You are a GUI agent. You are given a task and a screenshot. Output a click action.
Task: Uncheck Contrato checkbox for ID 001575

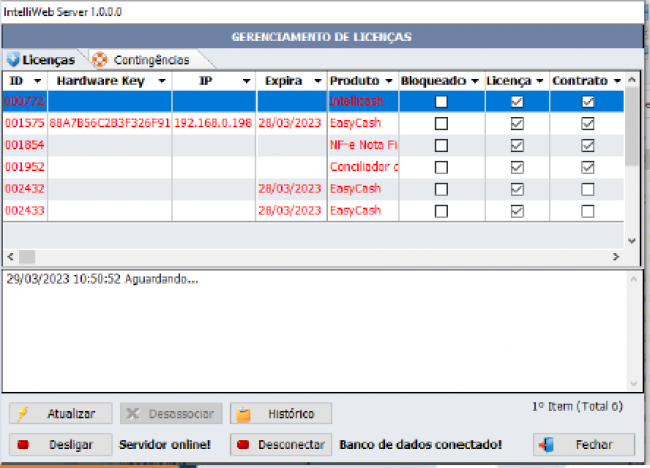point(587,124)
